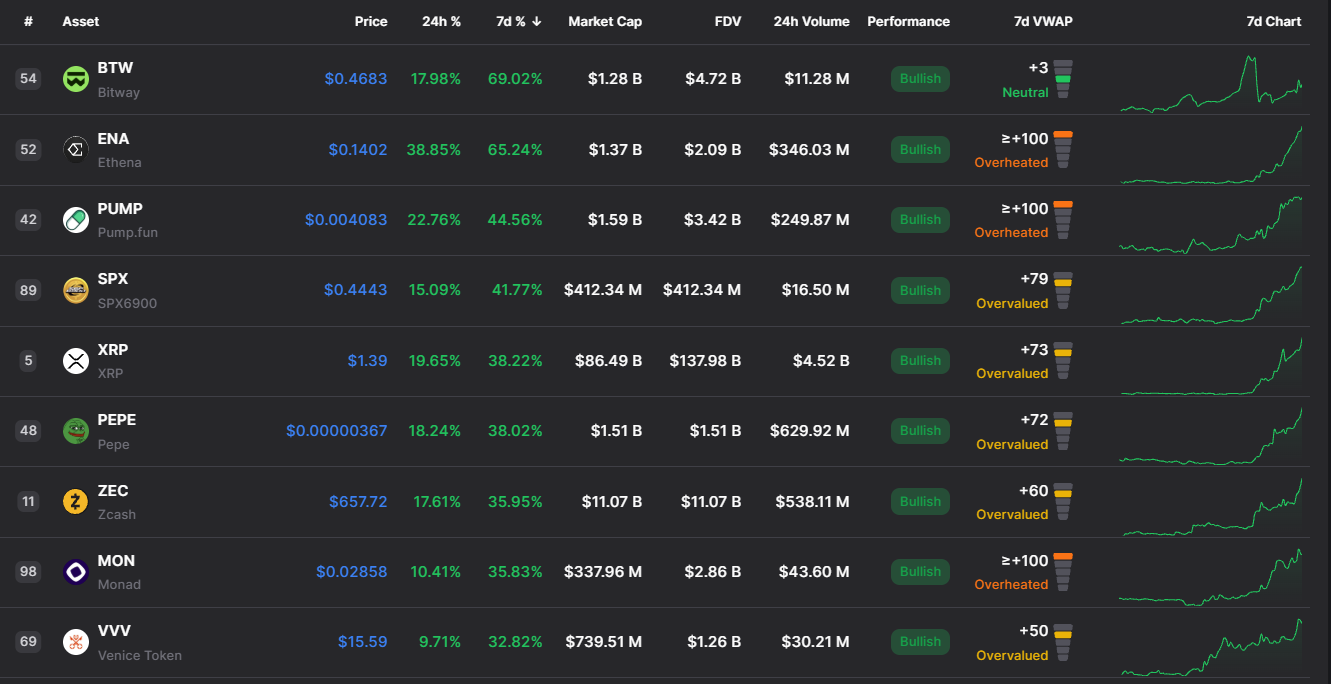Click the VWAP gauge icon in MON row
The height and width of the screenshot is (684, 1331).
coord(1063,572)
